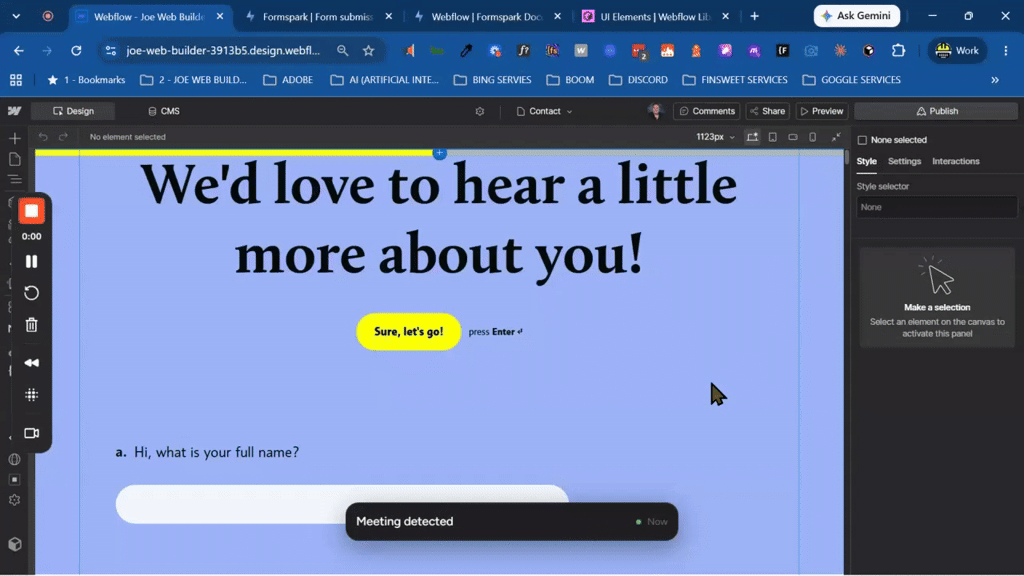Image resolution: width=1024 pixels, height=576 pixels.
Task: Bookmark this page with star icon
Action: (x=368, y=50)
